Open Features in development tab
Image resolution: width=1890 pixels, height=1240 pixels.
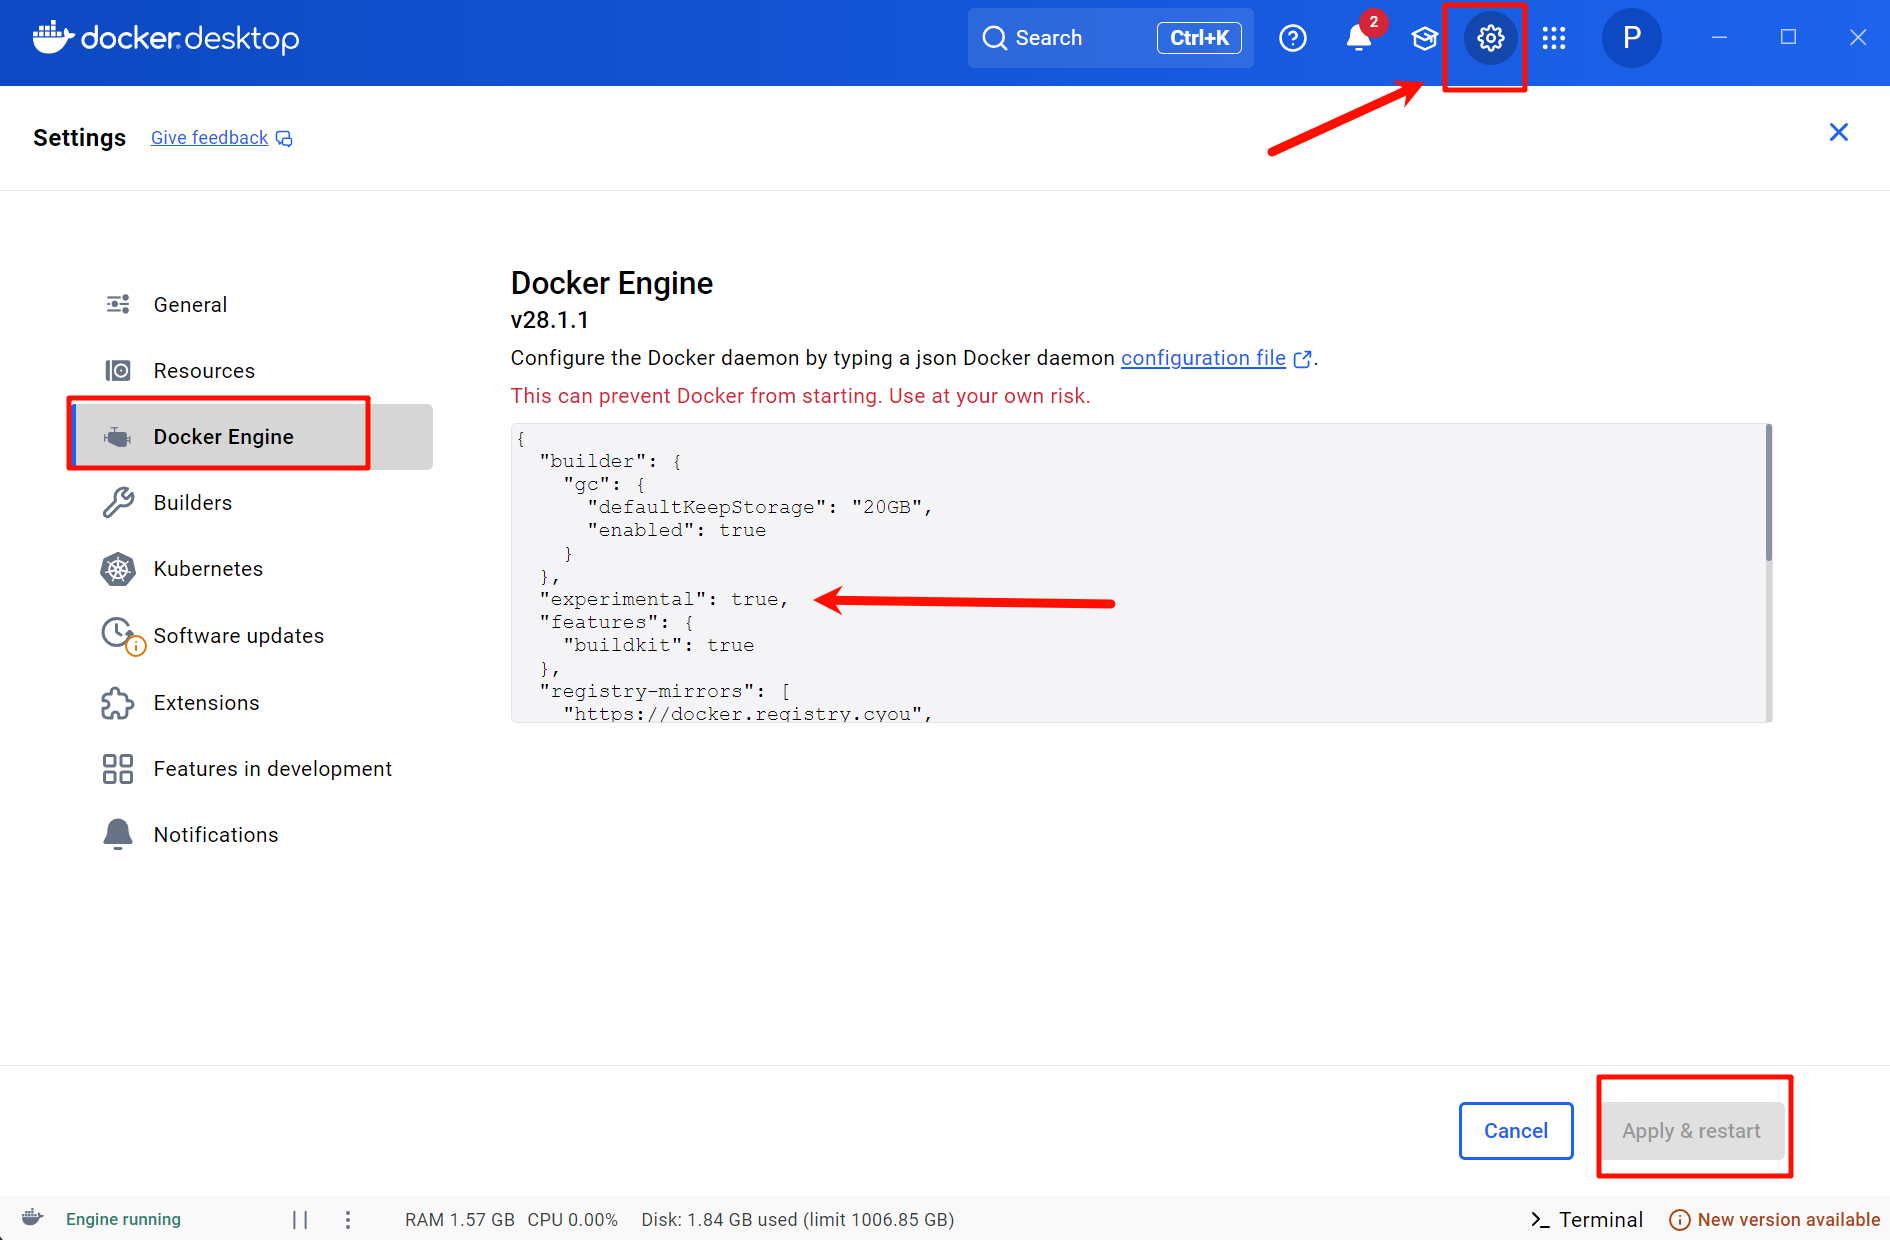point(252,769)
